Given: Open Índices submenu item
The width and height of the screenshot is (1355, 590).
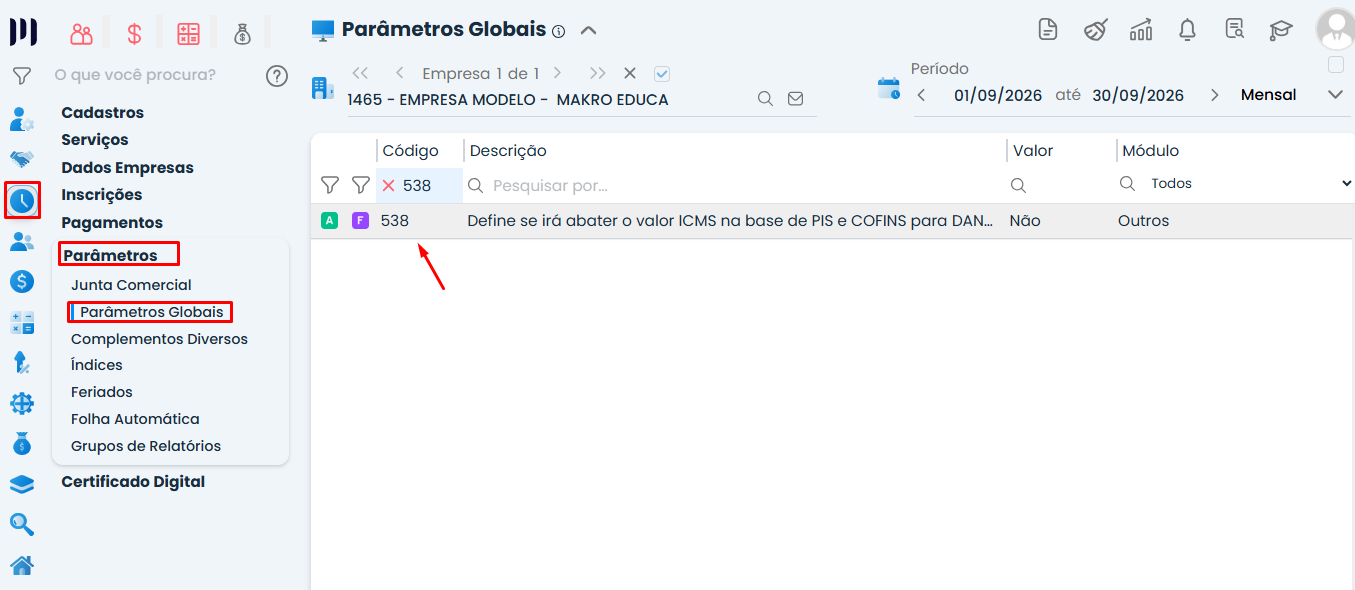Looking at the screenshot, I should coord(97,365).
